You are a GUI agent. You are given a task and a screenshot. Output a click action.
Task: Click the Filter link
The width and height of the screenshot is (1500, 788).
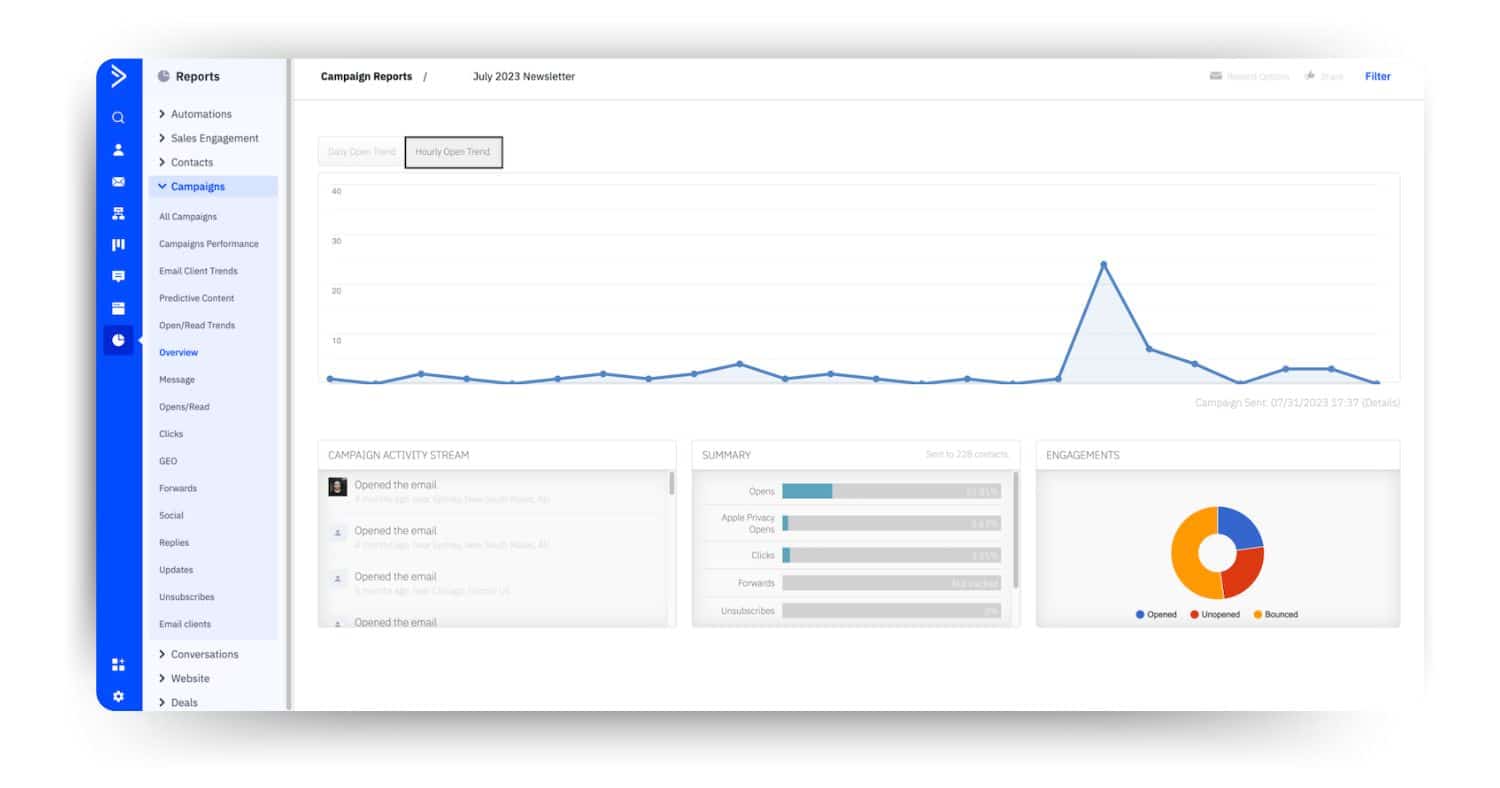coord(1378,76)
